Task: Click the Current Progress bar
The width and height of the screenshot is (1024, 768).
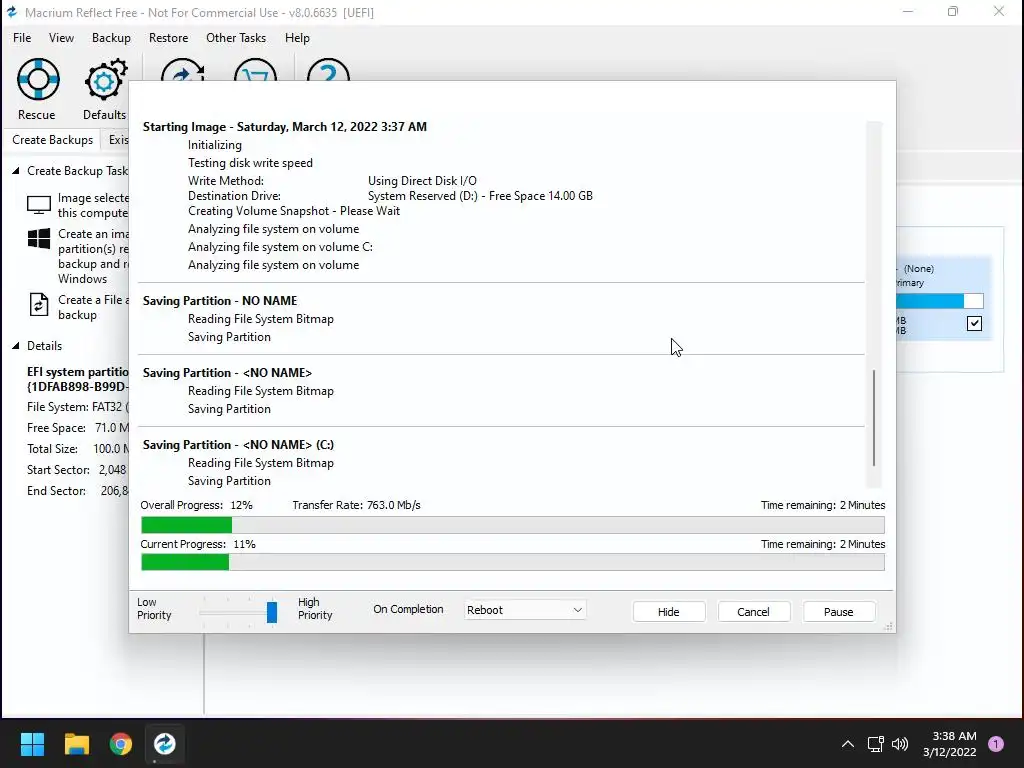Action: pos(513,562)
